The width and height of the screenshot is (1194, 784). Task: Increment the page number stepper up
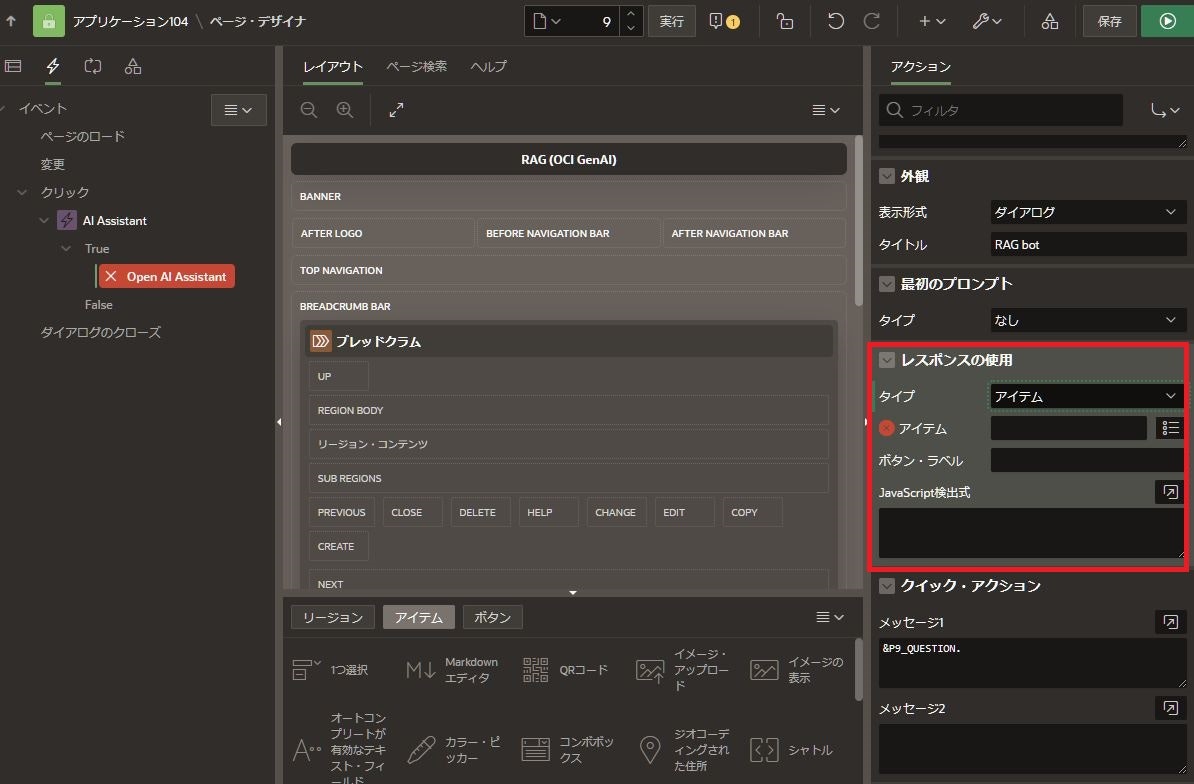tap(631, 14)
